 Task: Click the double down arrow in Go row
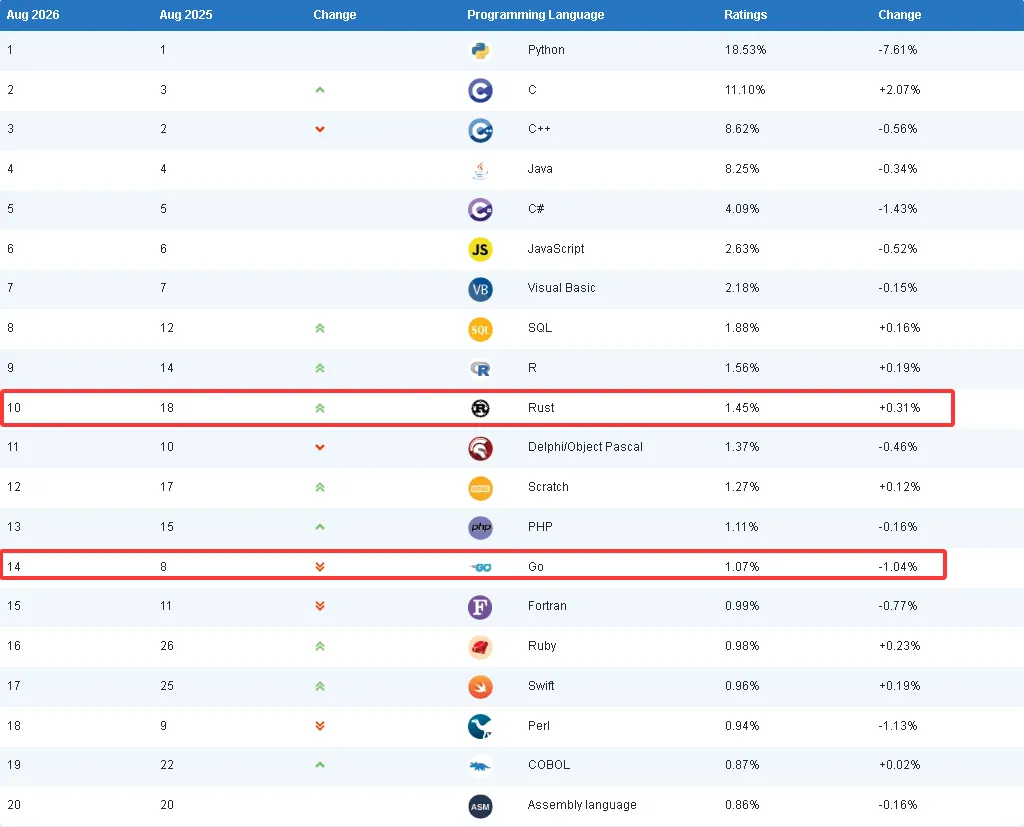320,567
